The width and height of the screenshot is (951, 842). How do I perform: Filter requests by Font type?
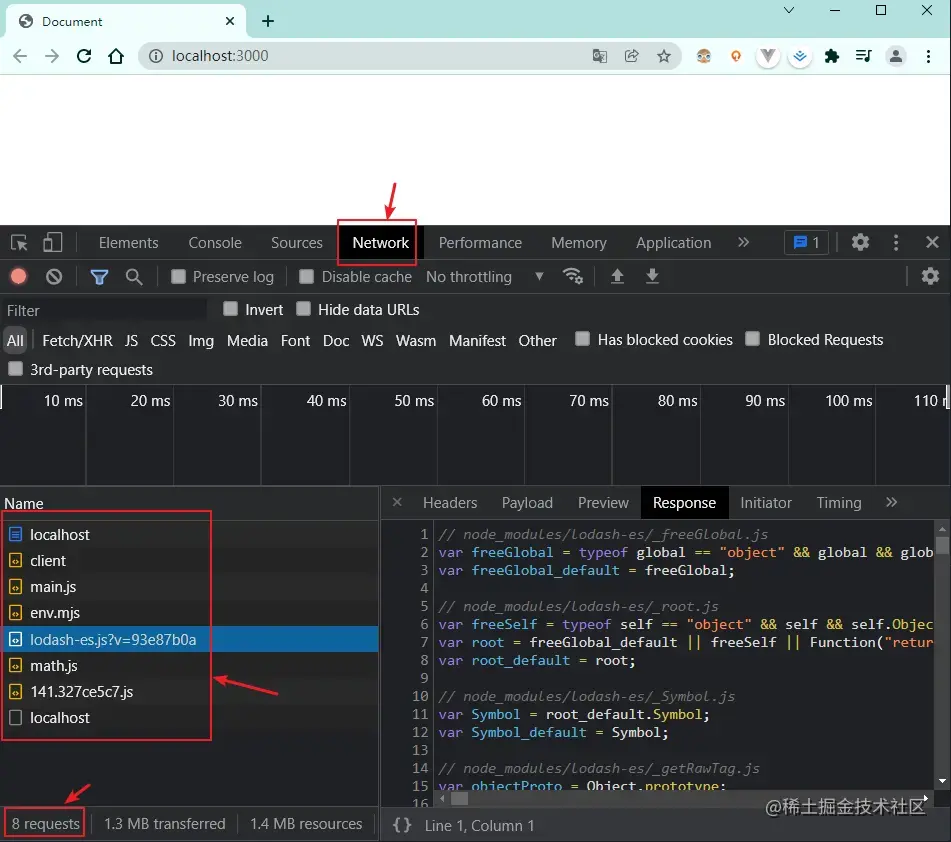pos(295,341)
